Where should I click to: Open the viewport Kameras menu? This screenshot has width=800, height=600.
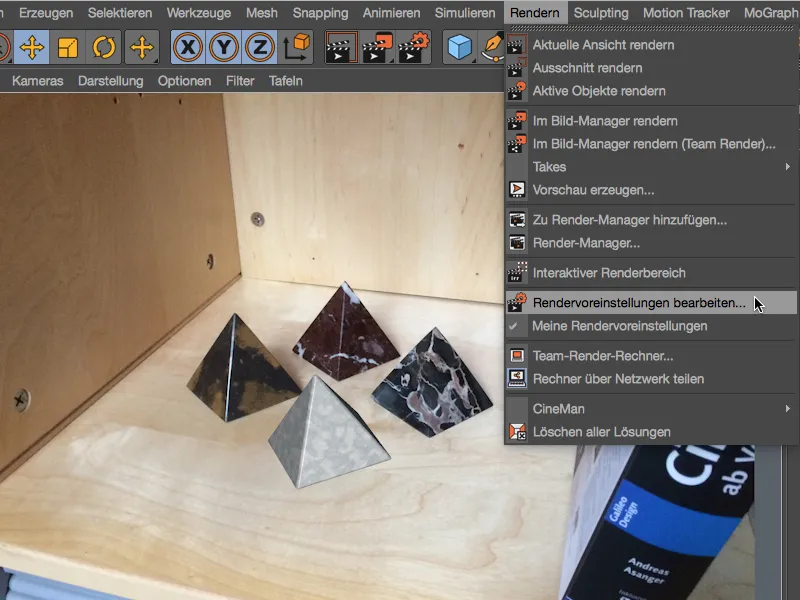click(x=38, y=81)
